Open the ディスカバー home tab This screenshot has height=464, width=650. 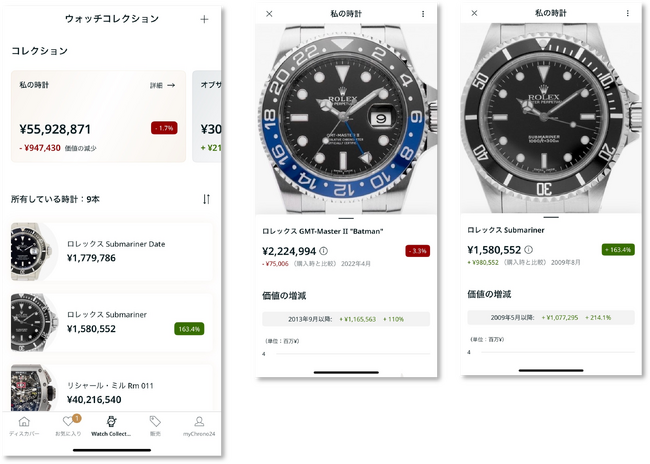[24, 426]
